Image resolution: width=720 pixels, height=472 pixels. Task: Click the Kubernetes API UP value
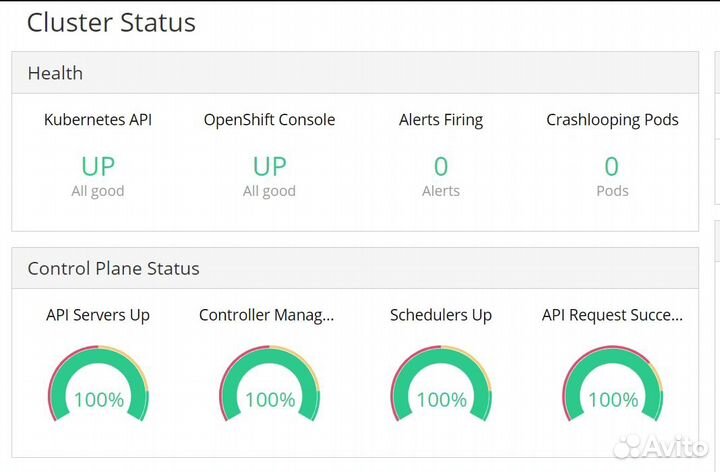point(98,165)
